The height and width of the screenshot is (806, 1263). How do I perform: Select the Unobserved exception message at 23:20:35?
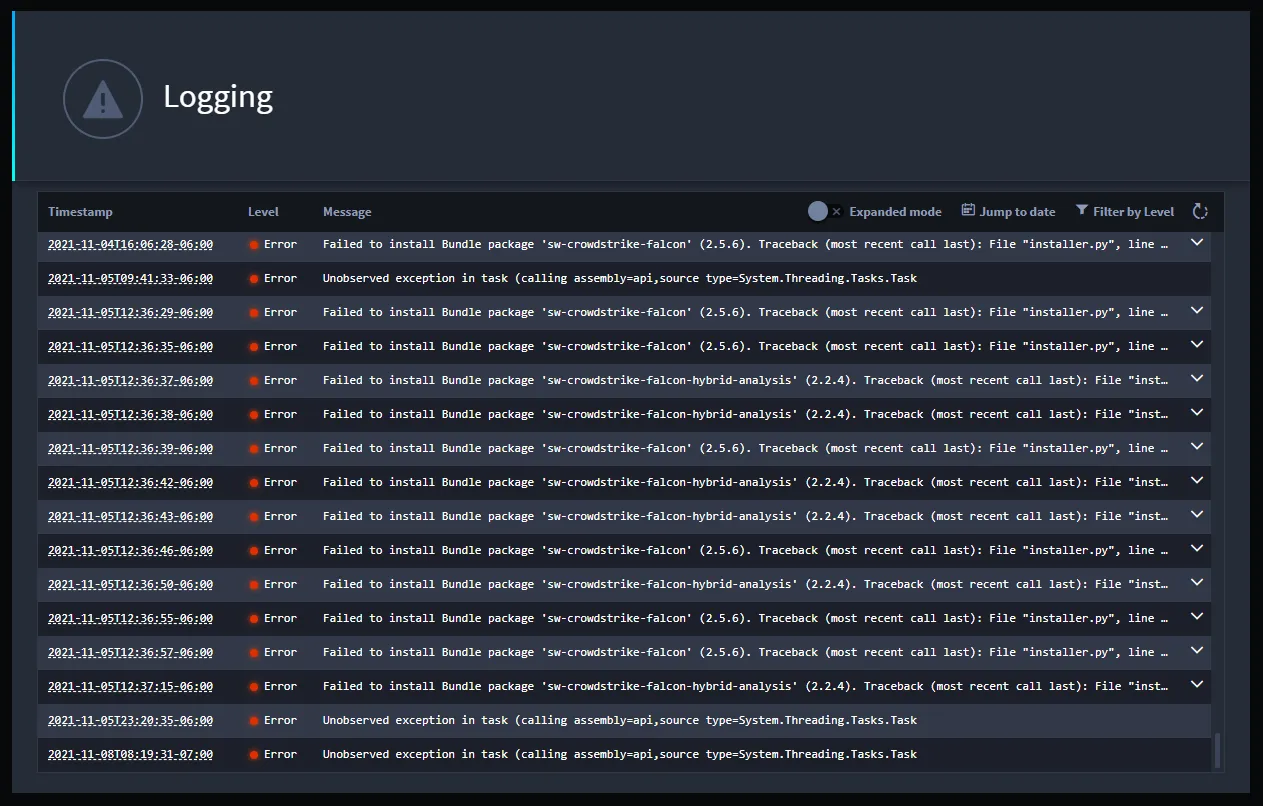pyautogui.click(x=620, y=720)
